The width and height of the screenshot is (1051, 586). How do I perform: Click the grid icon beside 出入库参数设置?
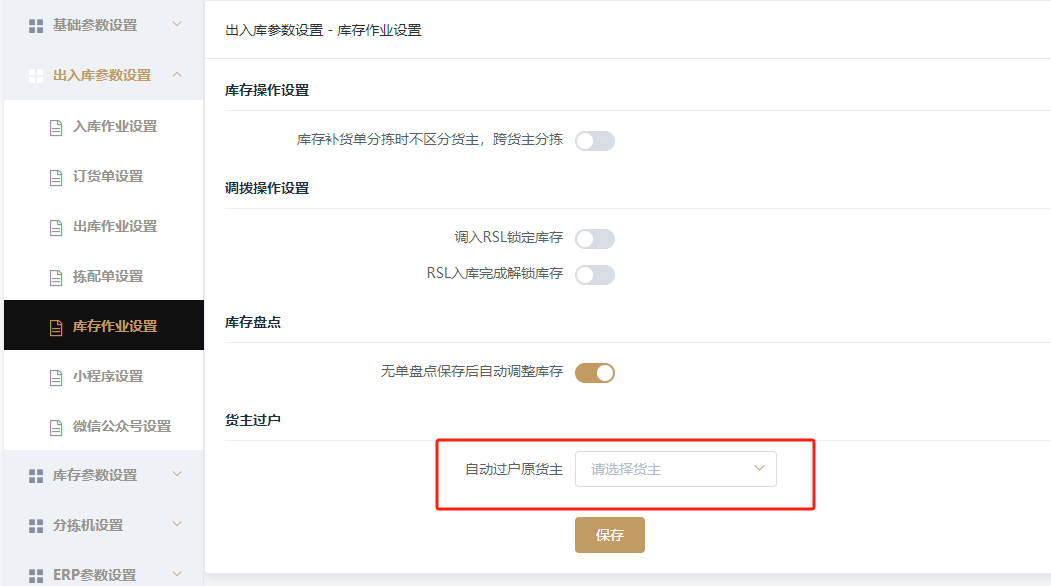(36, 76)
